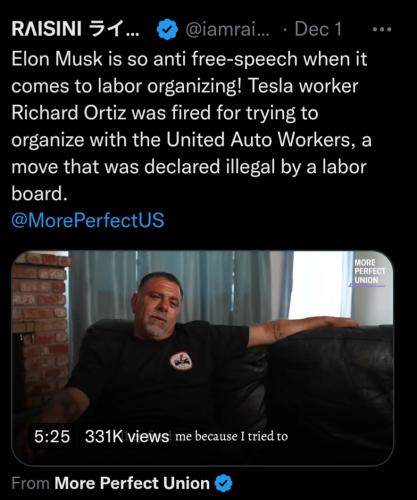Click the "From" label below the video
This screenshot has height=500, width=417.
click(x=30, y=483)
